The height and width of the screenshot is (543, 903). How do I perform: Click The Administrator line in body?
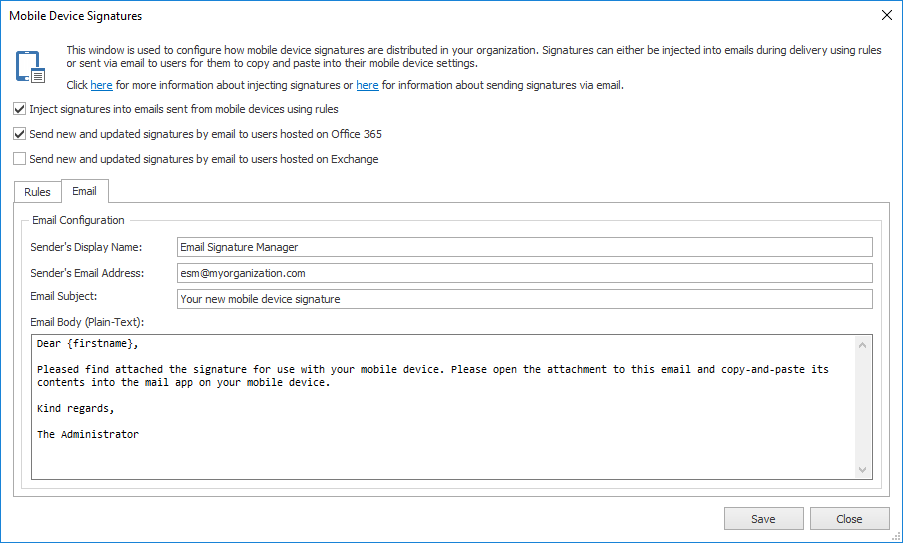88,434
